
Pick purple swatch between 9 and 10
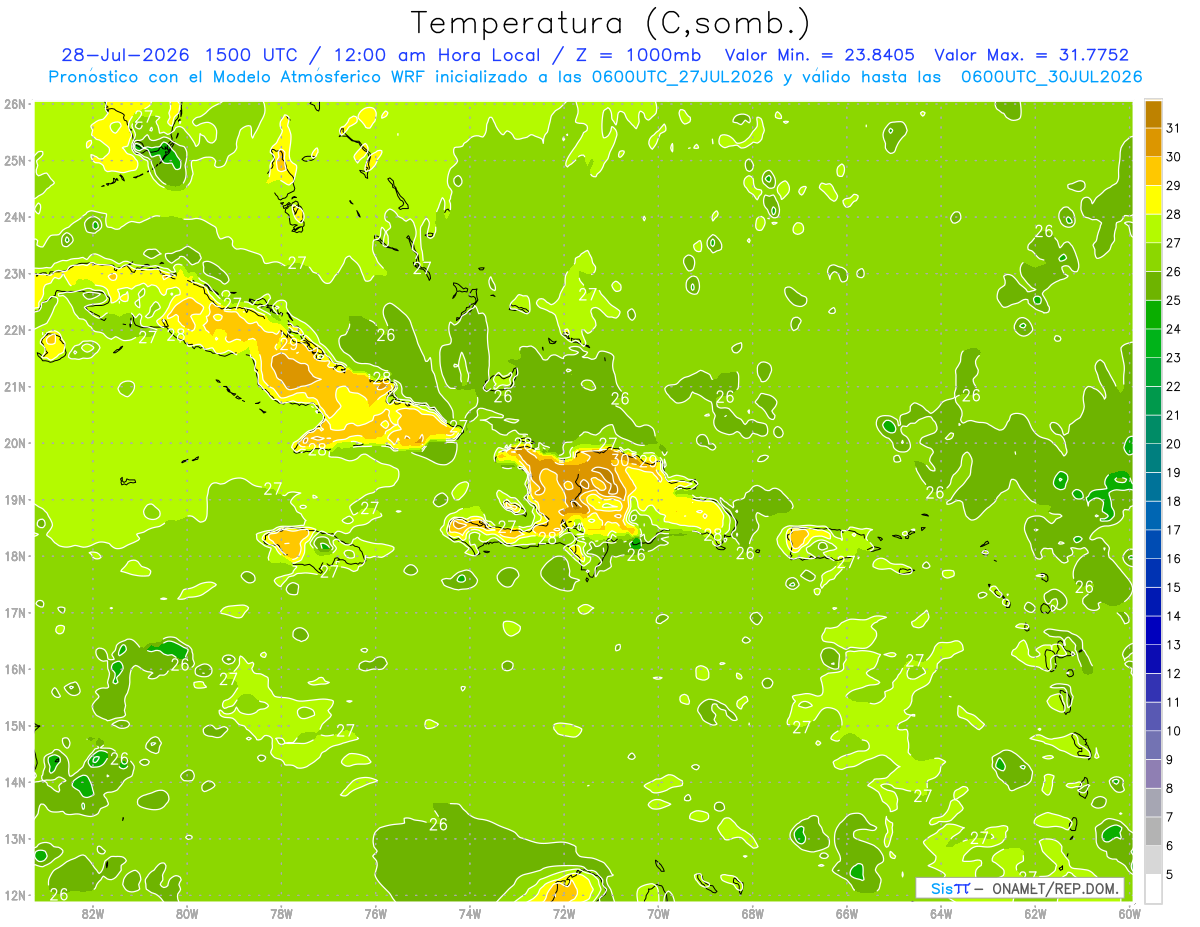click(x=1153, y=745)
